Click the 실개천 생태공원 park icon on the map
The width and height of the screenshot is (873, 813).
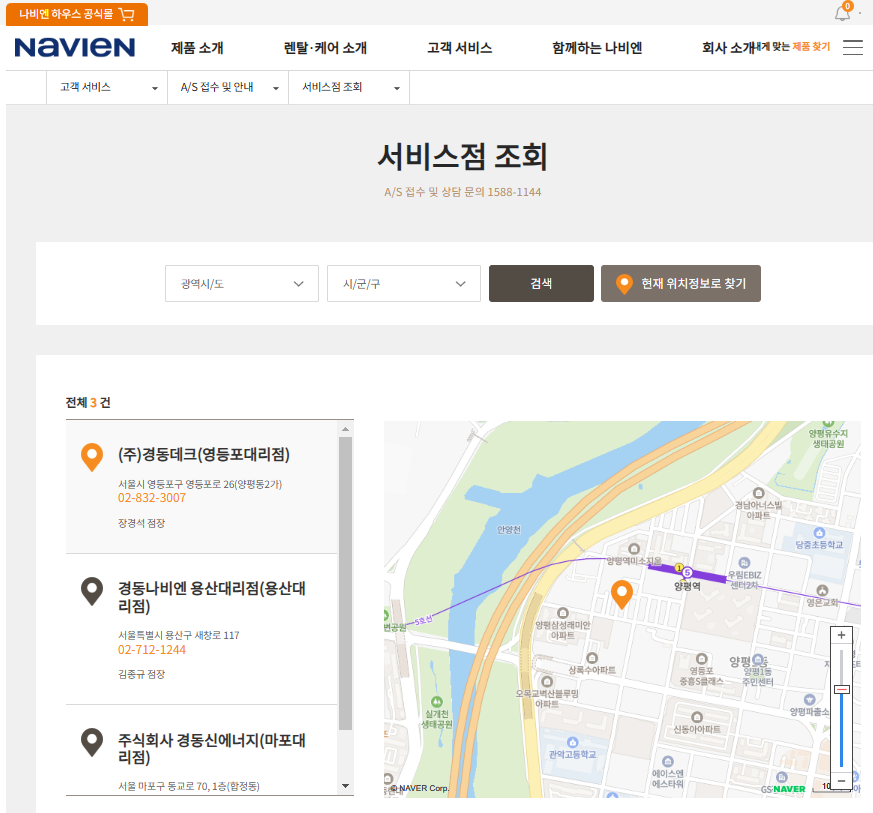pos(437,702)
